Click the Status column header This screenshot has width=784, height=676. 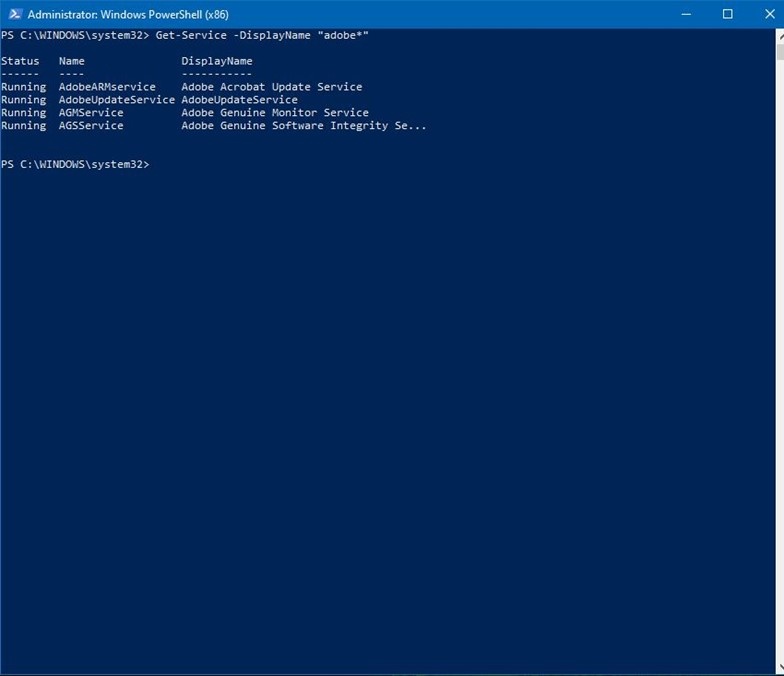click(x=20, y=61)
